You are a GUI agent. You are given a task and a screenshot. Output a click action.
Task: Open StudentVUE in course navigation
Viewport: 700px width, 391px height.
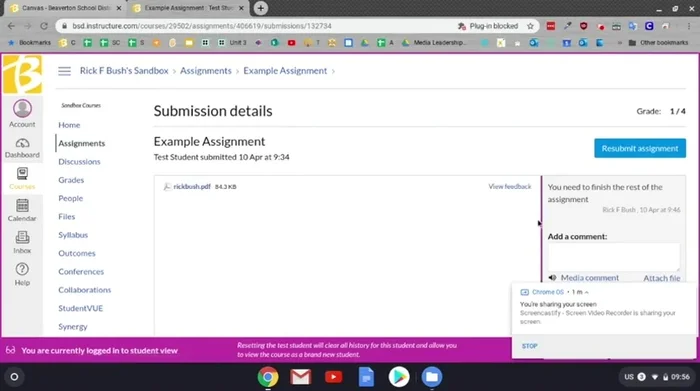coord(80,308)
